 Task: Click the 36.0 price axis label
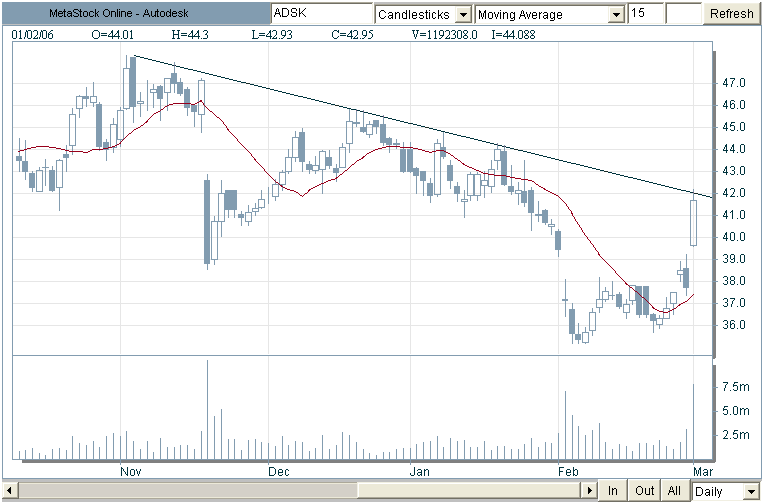tap(734, 325)
